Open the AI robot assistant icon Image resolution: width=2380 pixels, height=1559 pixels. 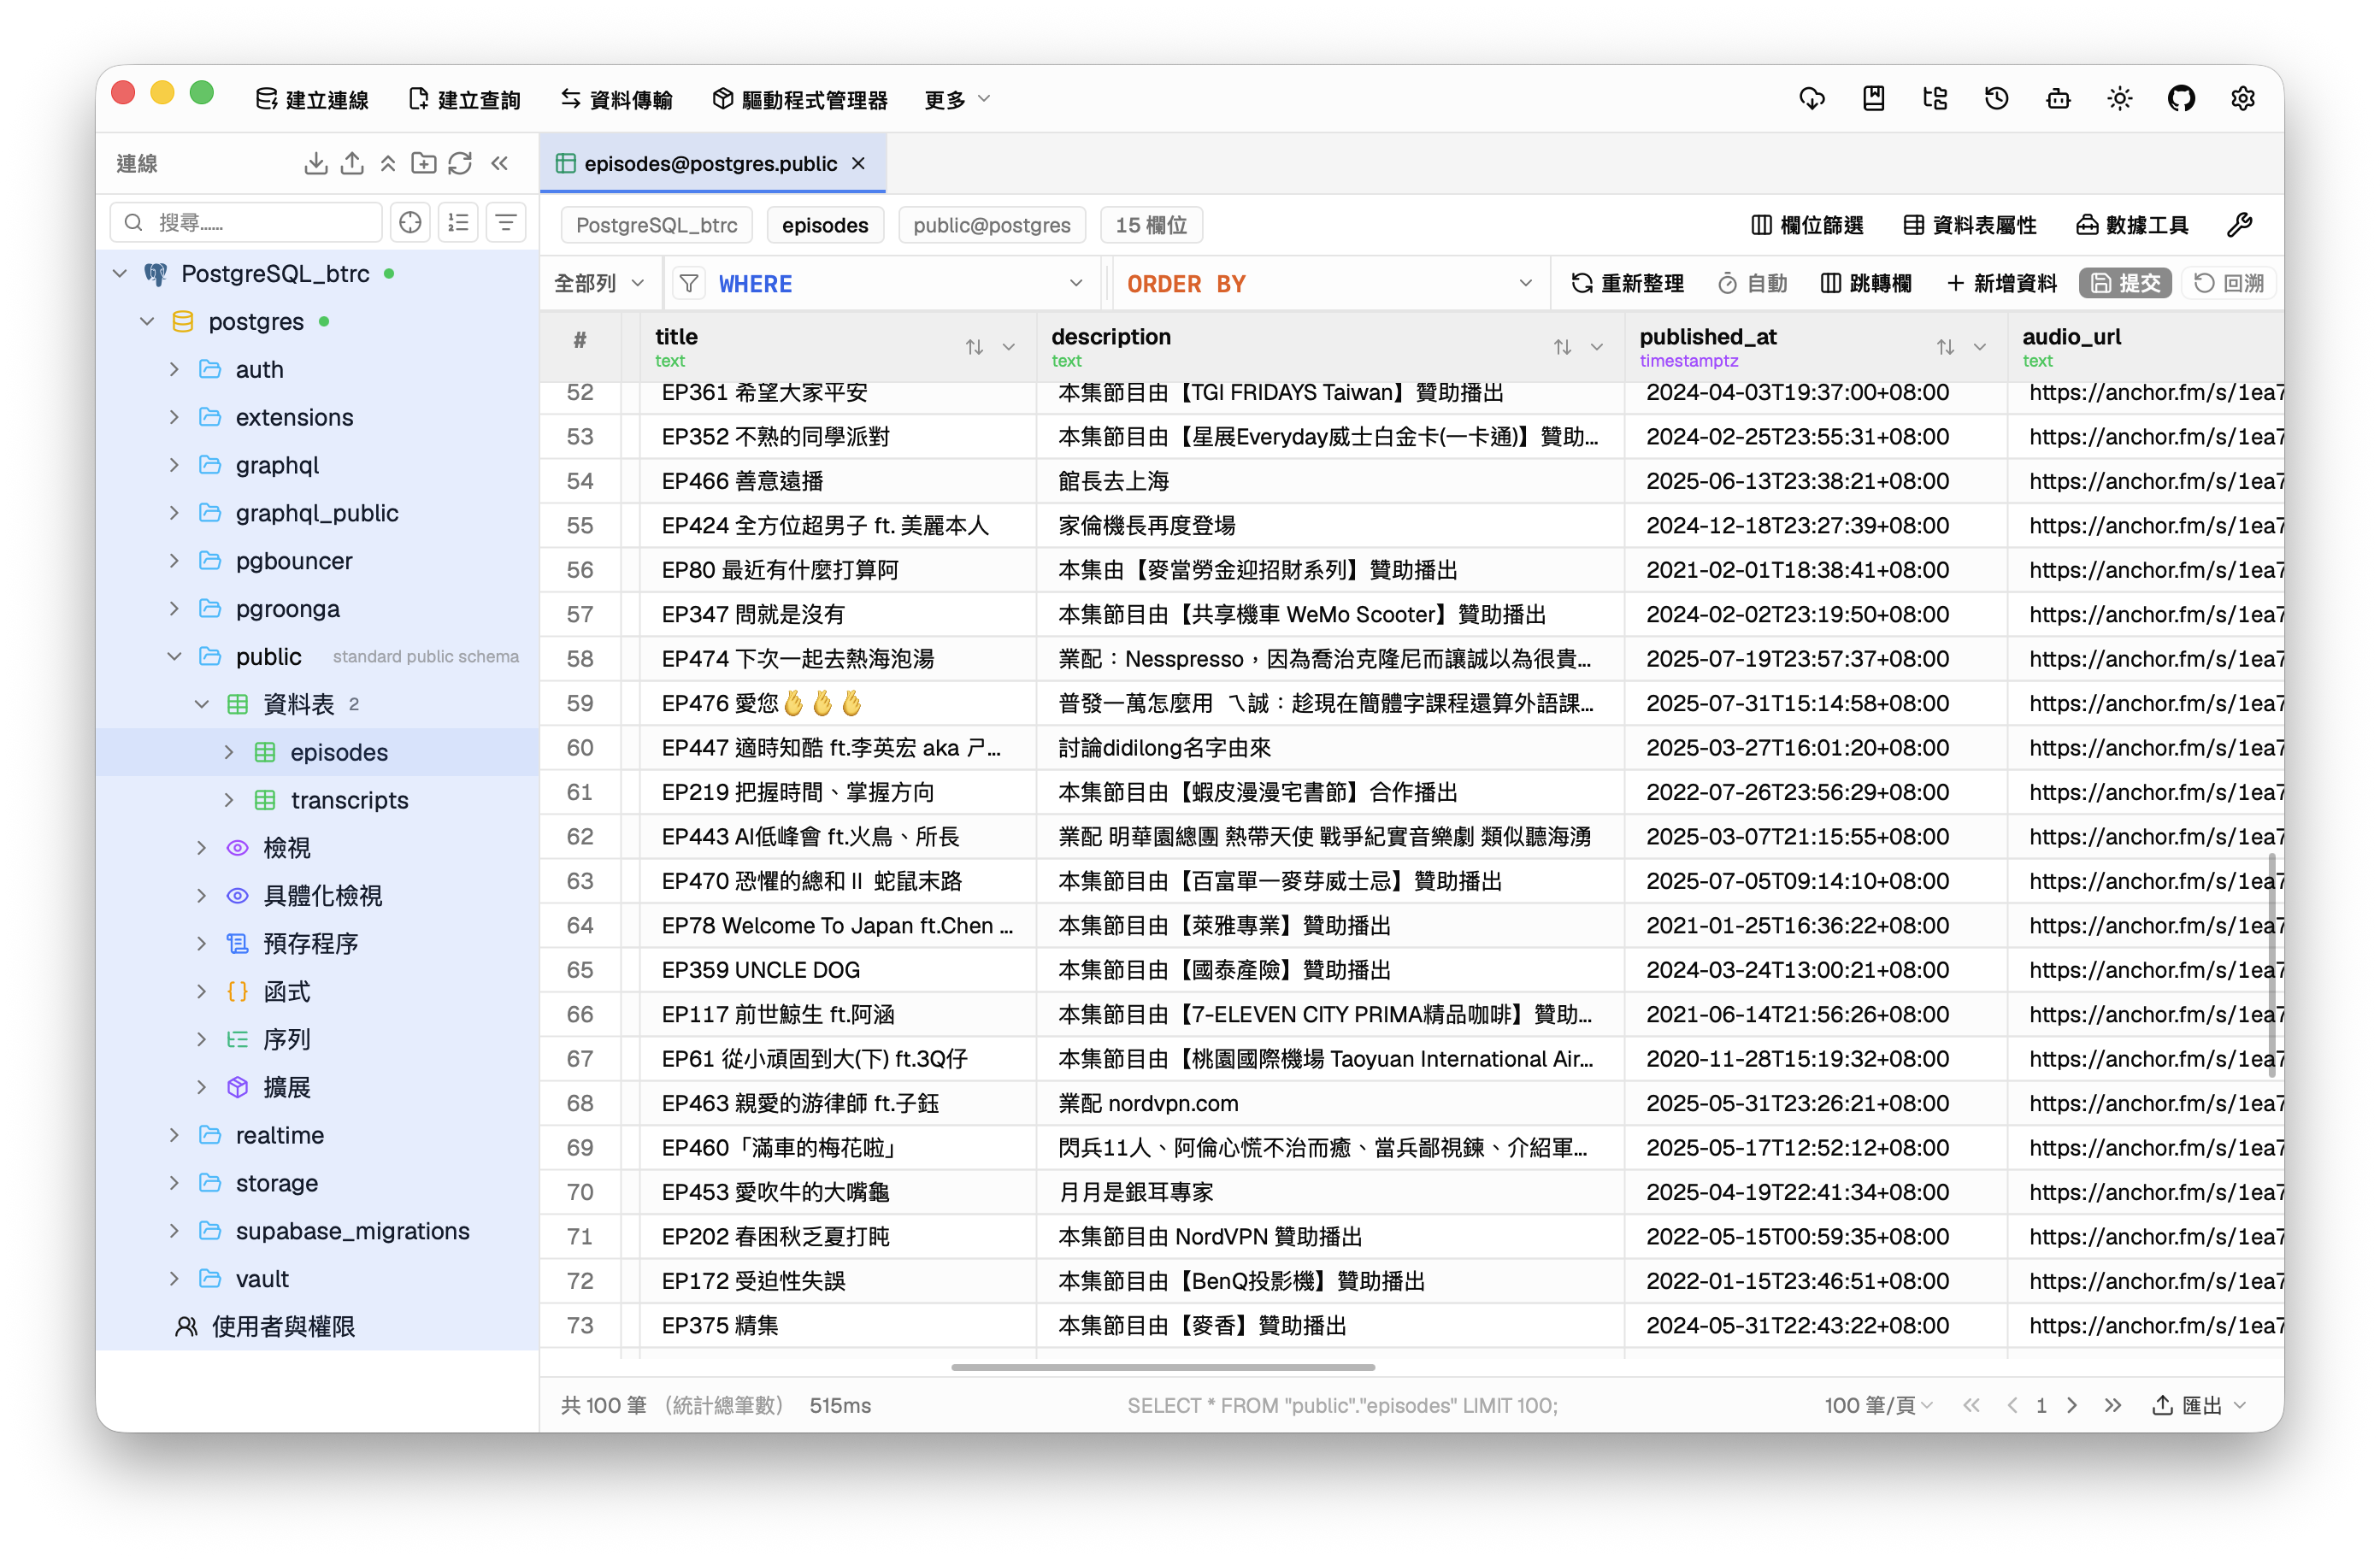pos(2058,98)
